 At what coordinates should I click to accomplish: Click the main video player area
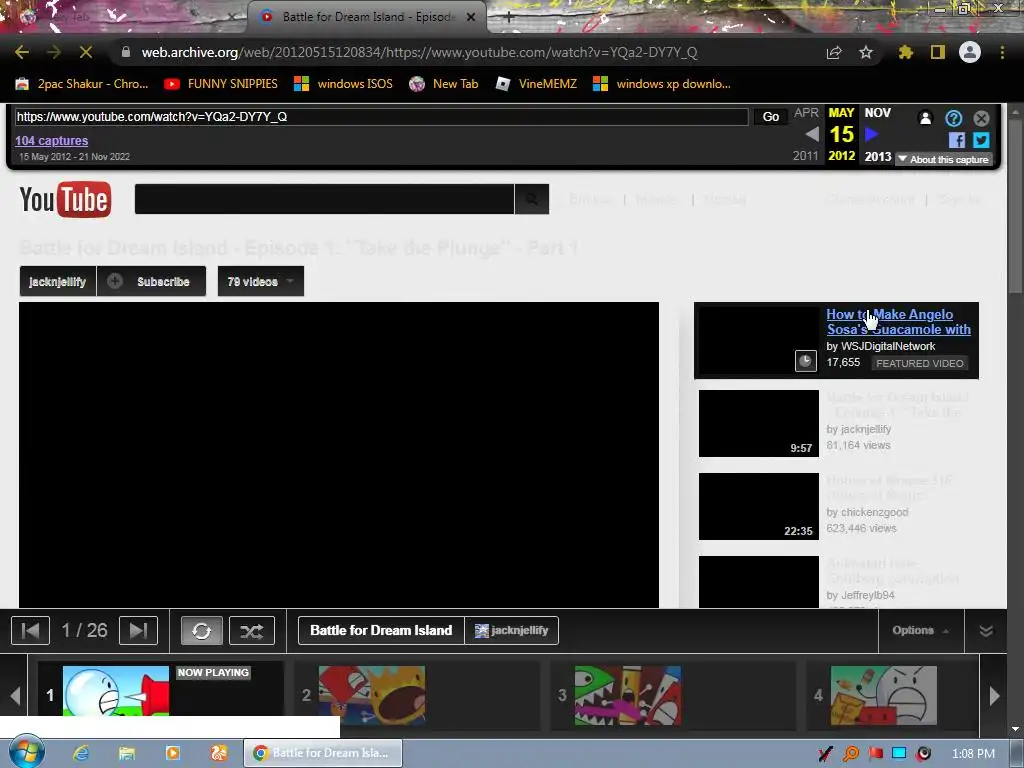(x=339, y=455)
